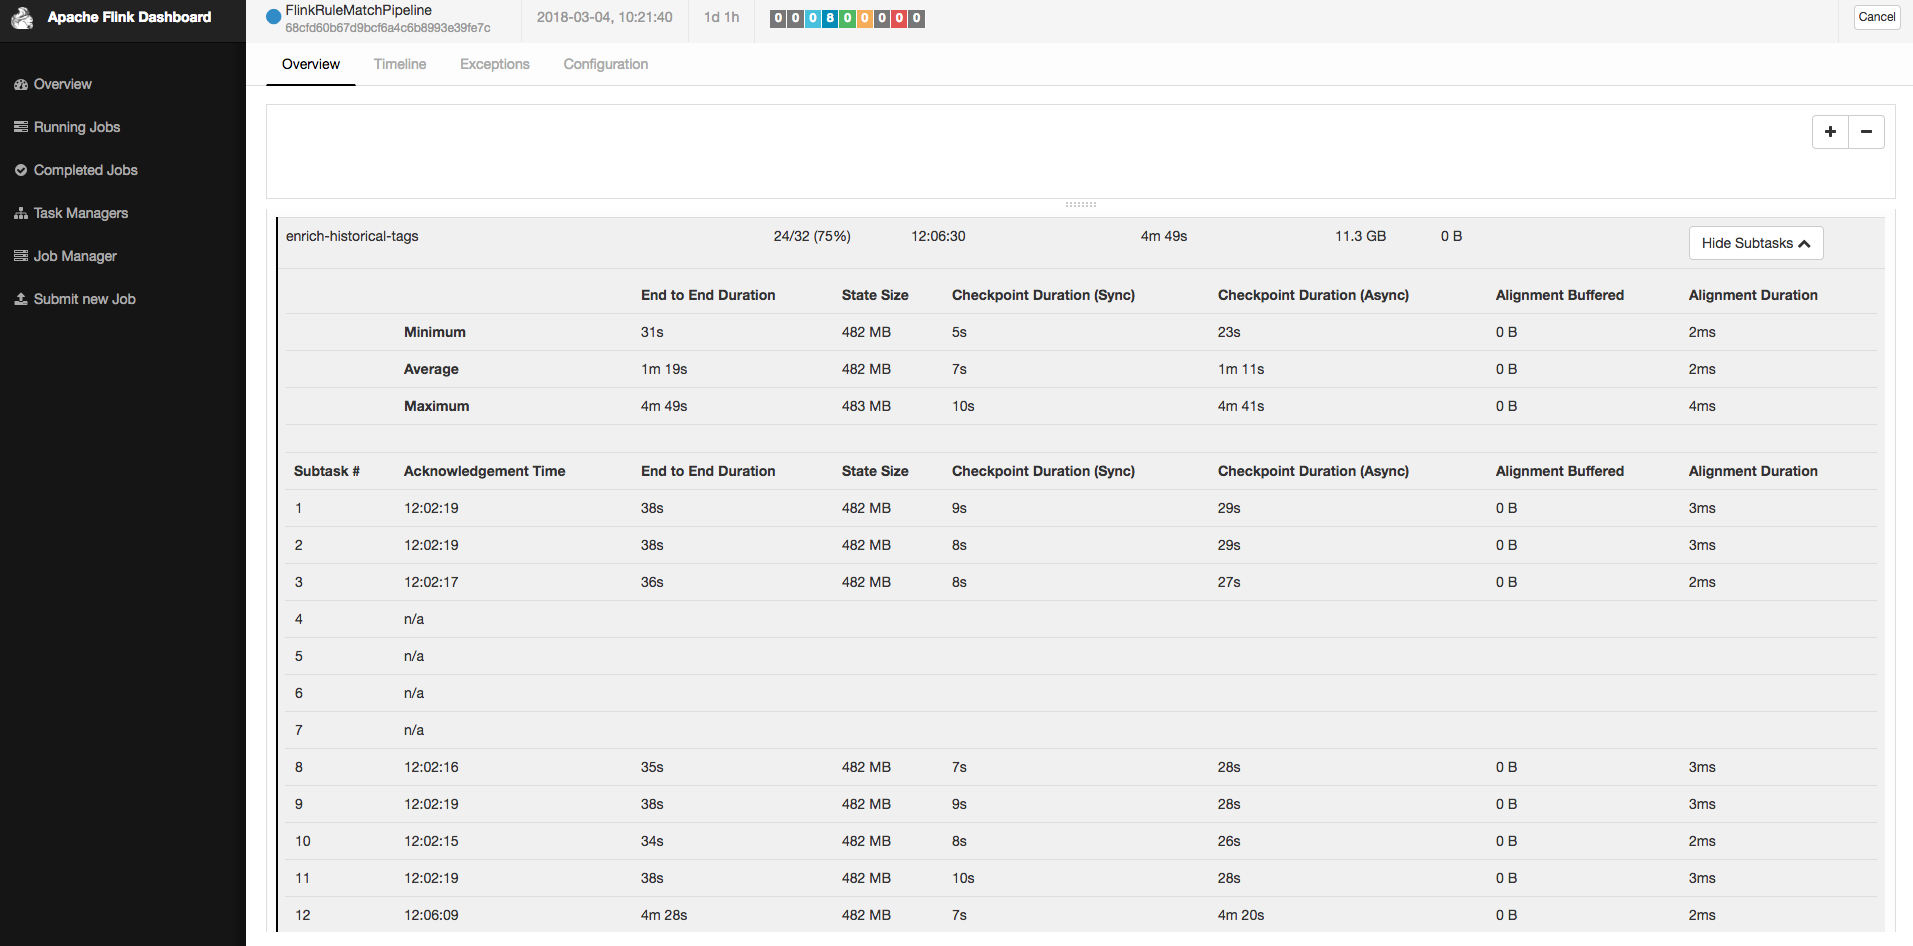Switch to the Timeline tab
The image size is (1913, 946).
pos(400,64)
